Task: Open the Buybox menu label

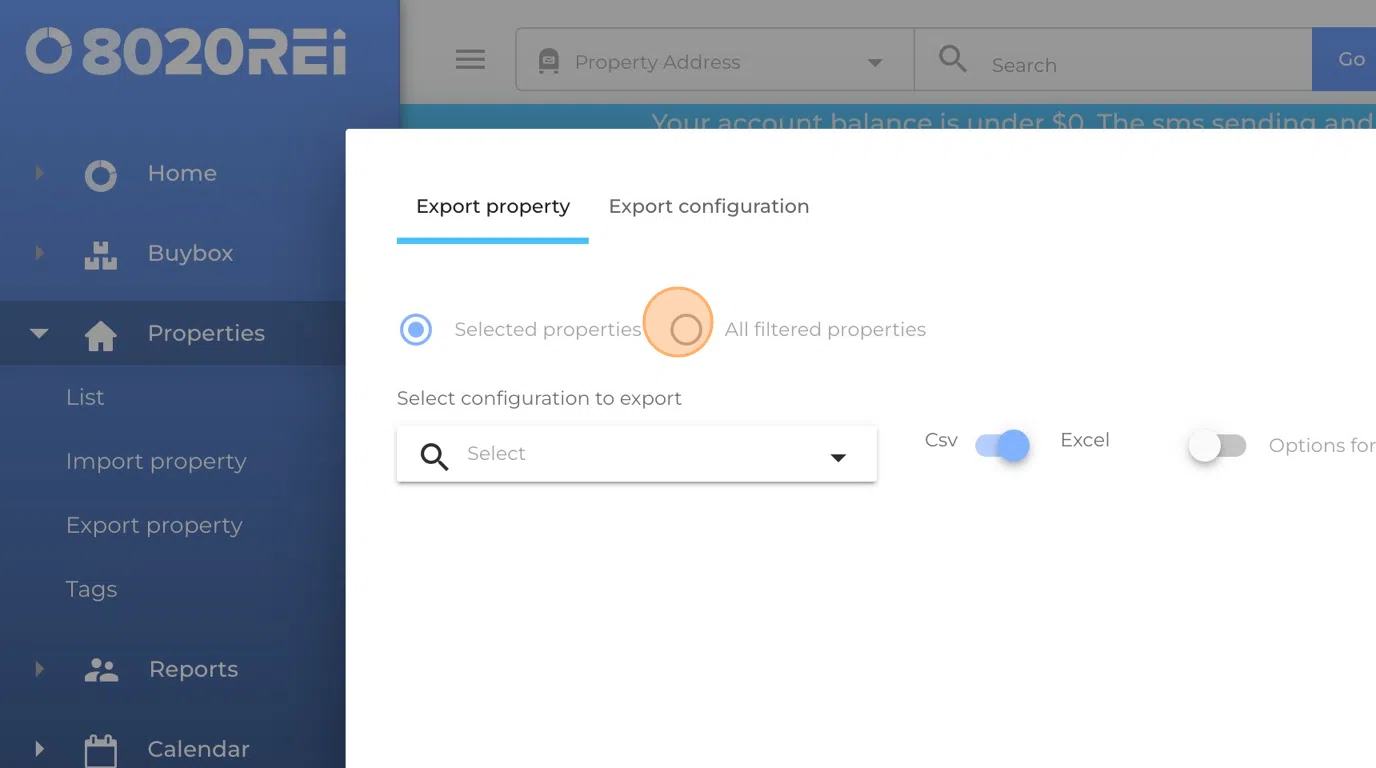Action: click(x=190, y=253)
